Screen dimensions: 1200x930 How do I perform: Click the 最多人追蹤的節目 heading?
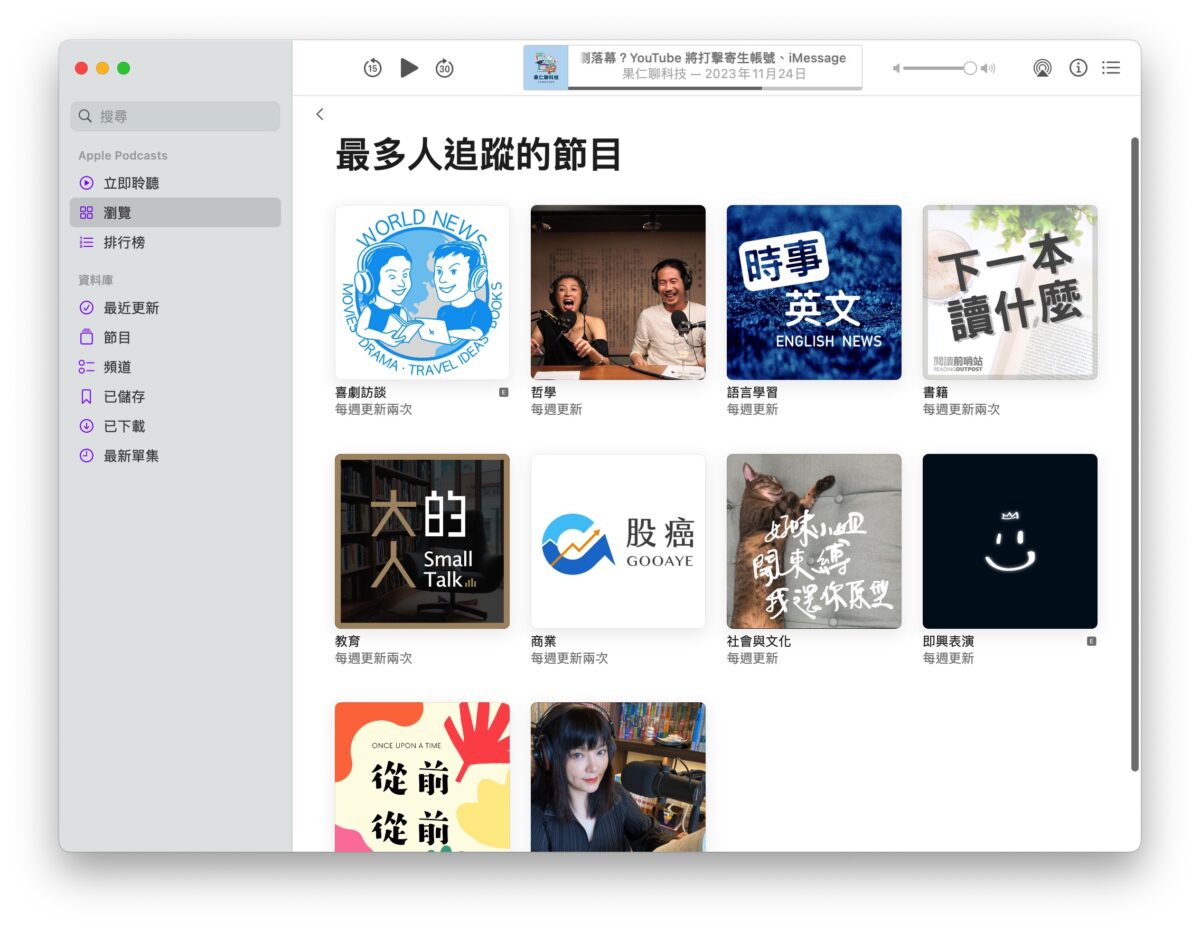[478, 156]
